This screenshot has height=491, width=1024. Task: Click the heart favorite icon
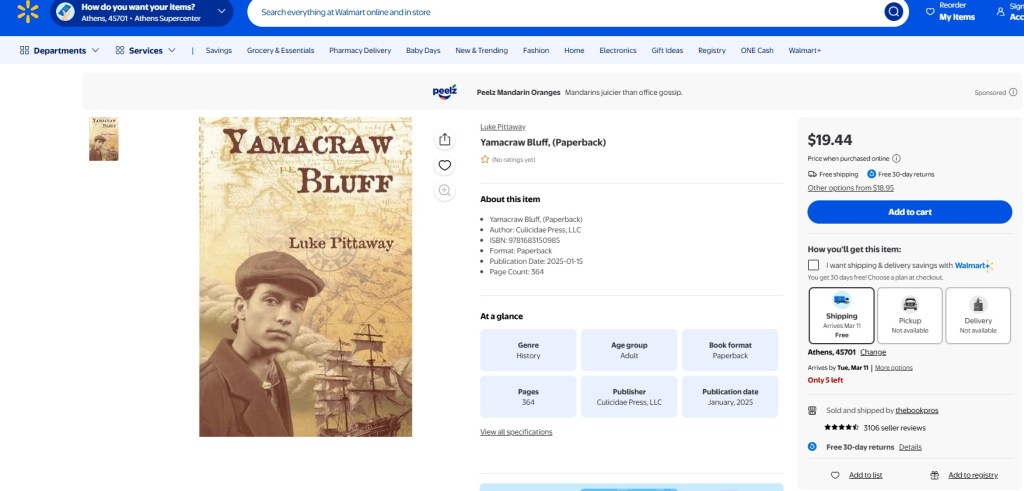(445, 165)
